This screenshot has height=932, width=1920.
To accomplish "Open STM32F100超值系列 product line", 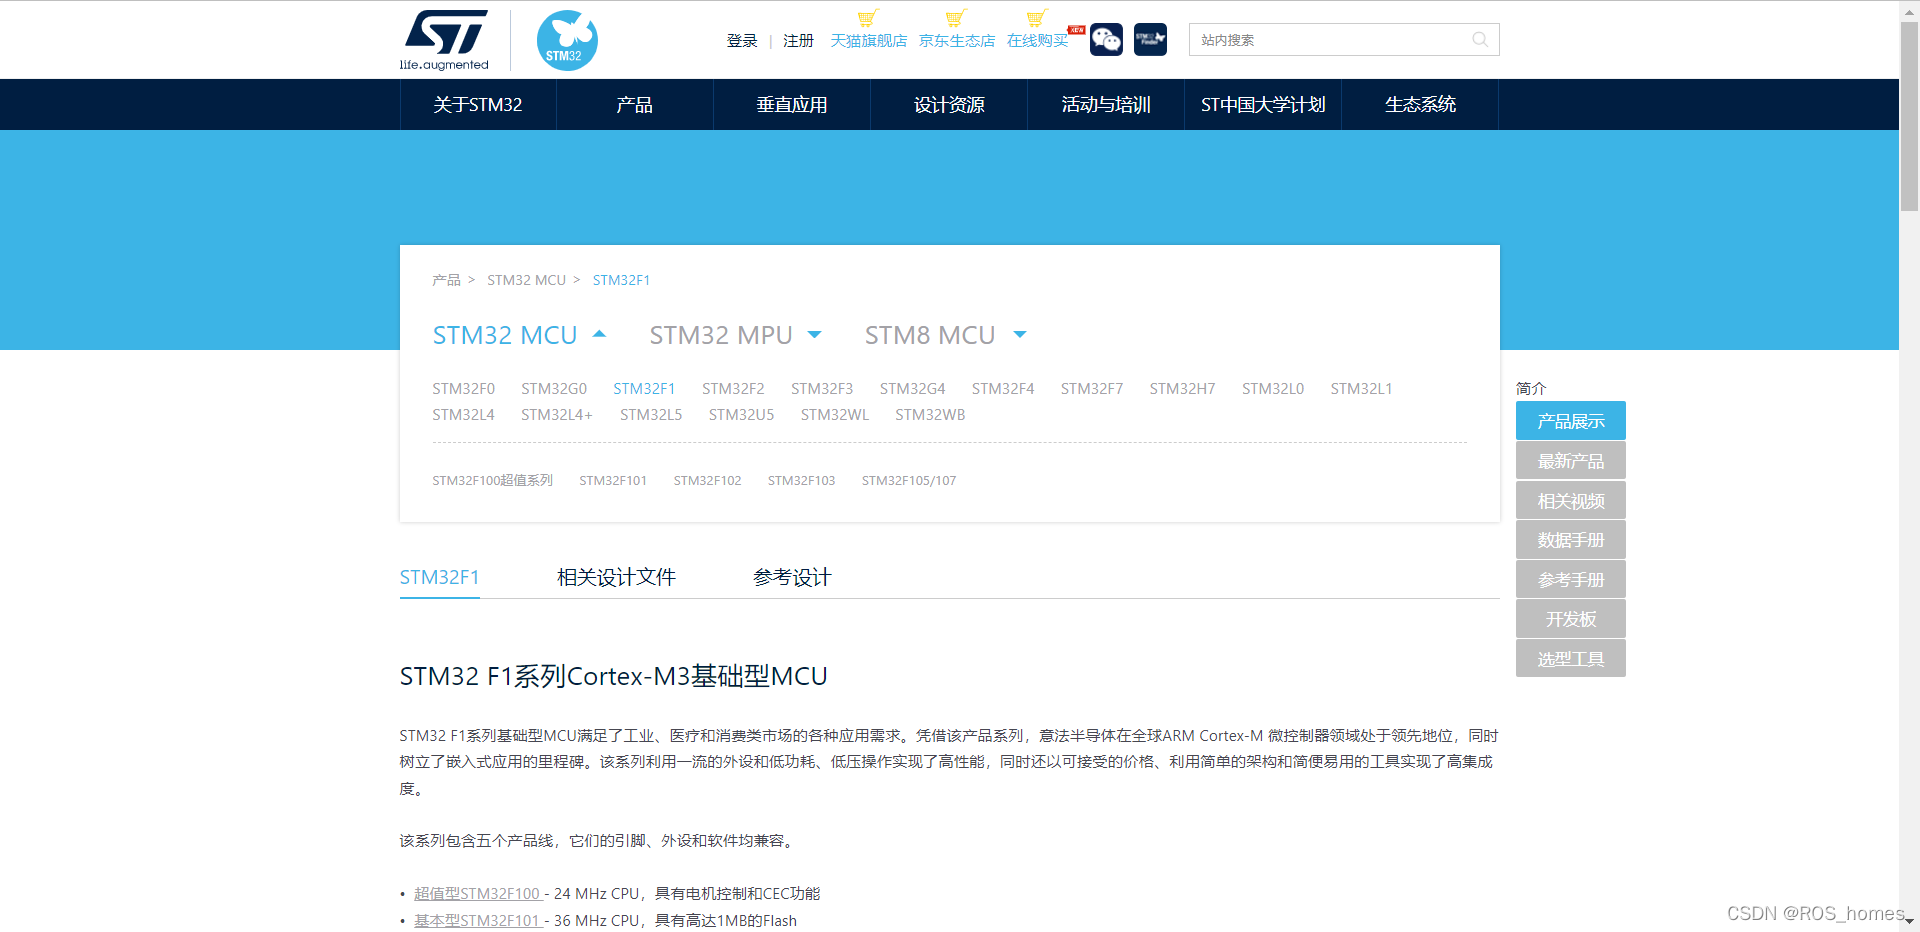I will tap(492, 481).
